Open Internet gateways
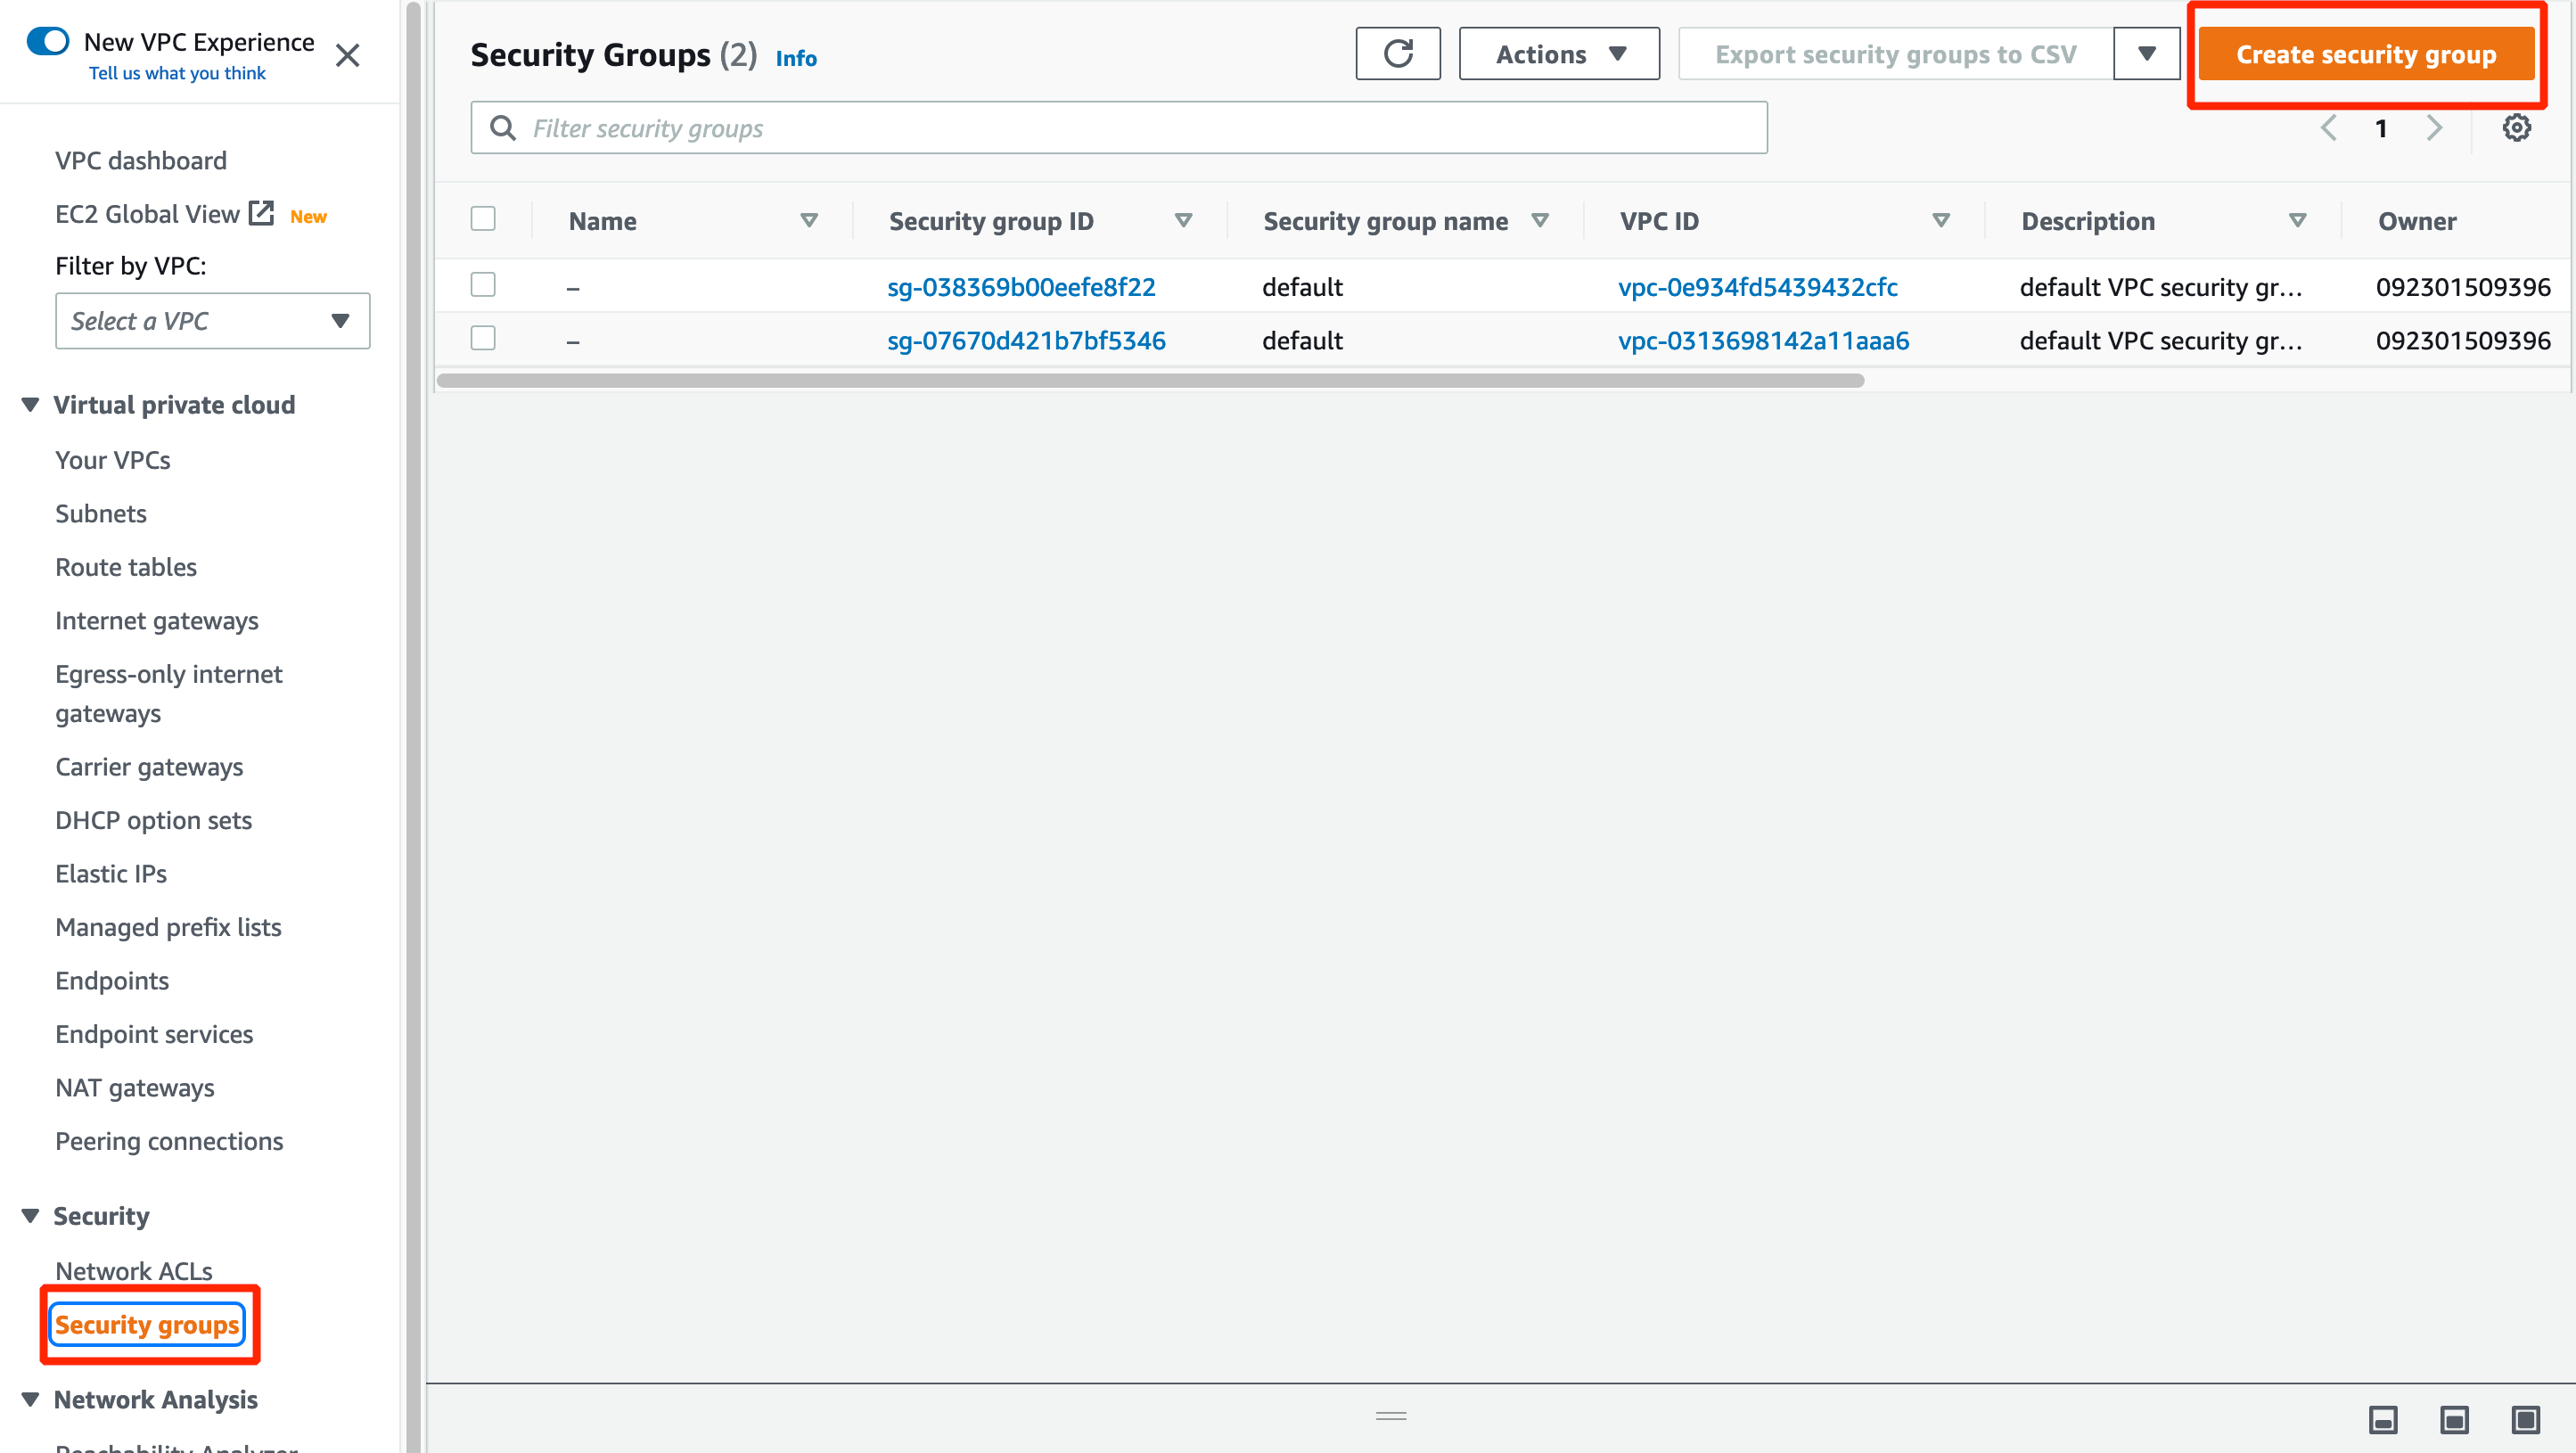This screenshot has height=1453, width=2576. [x=157, y=621]
